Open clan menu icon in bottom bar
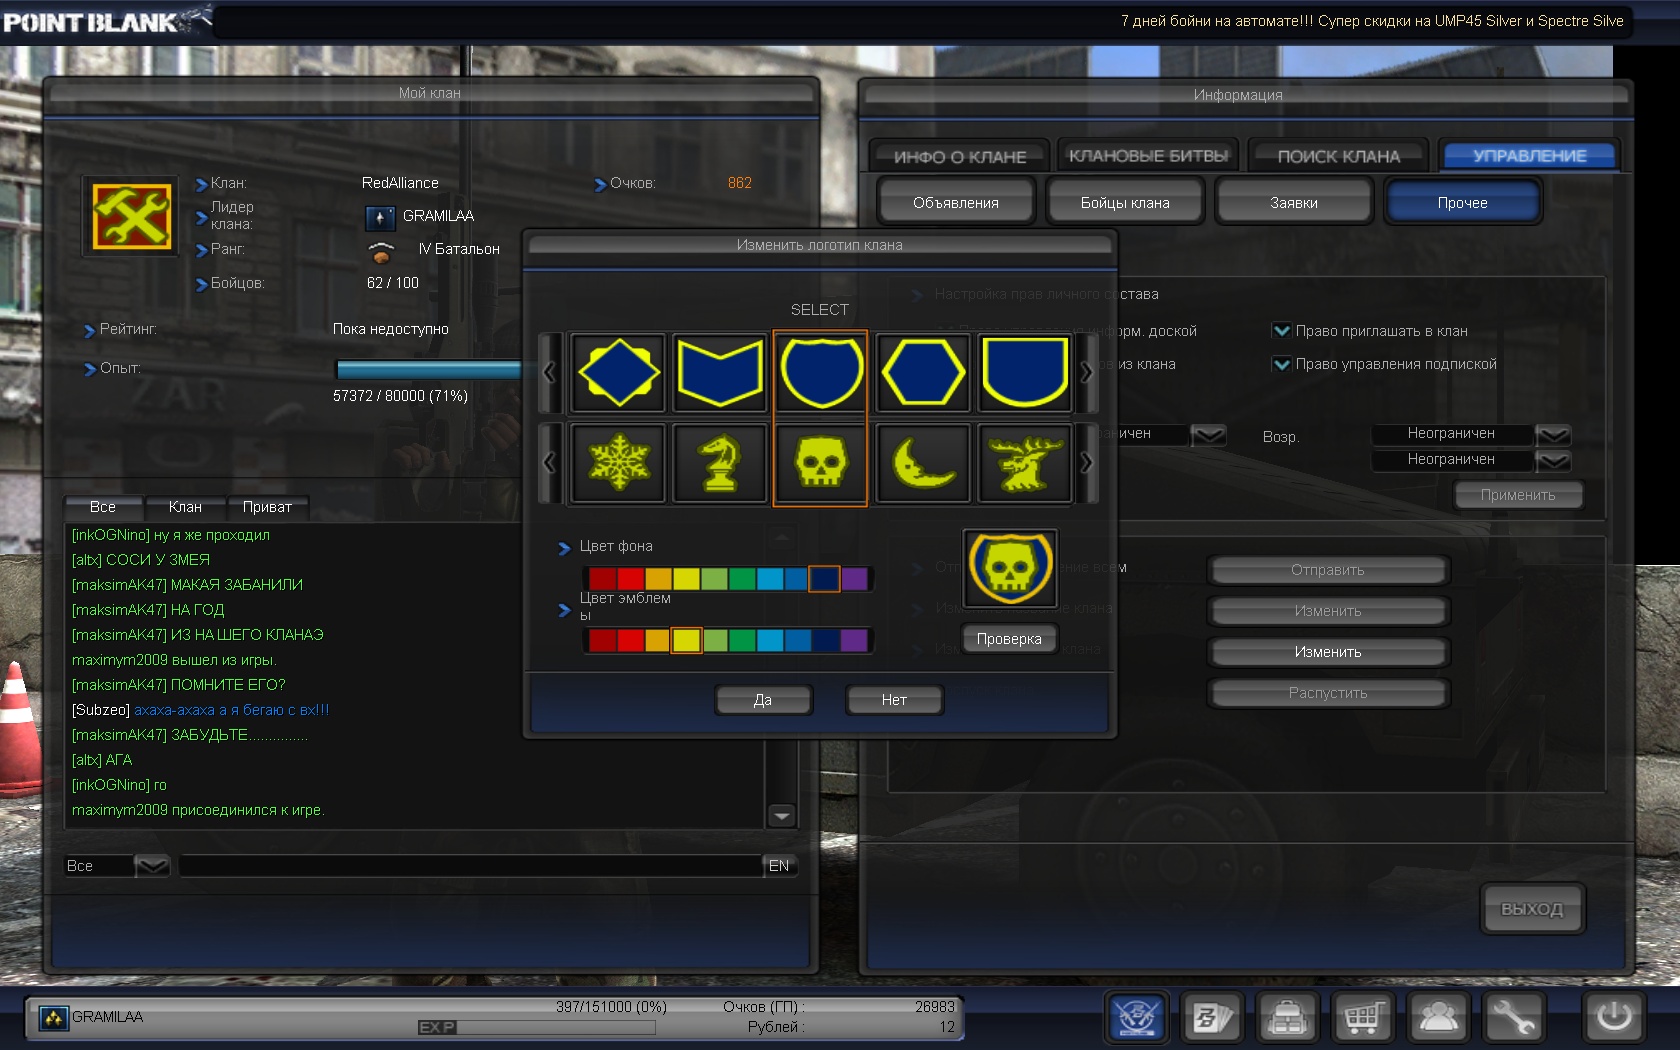Viewport: 1680px width, 1050px height. 1137,1018
